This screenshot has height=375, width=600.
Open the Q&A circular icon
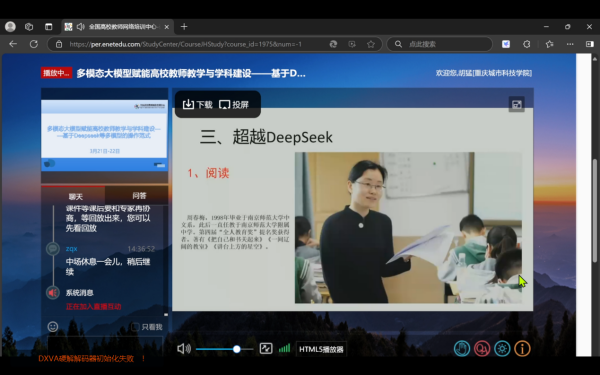(482, 349)
